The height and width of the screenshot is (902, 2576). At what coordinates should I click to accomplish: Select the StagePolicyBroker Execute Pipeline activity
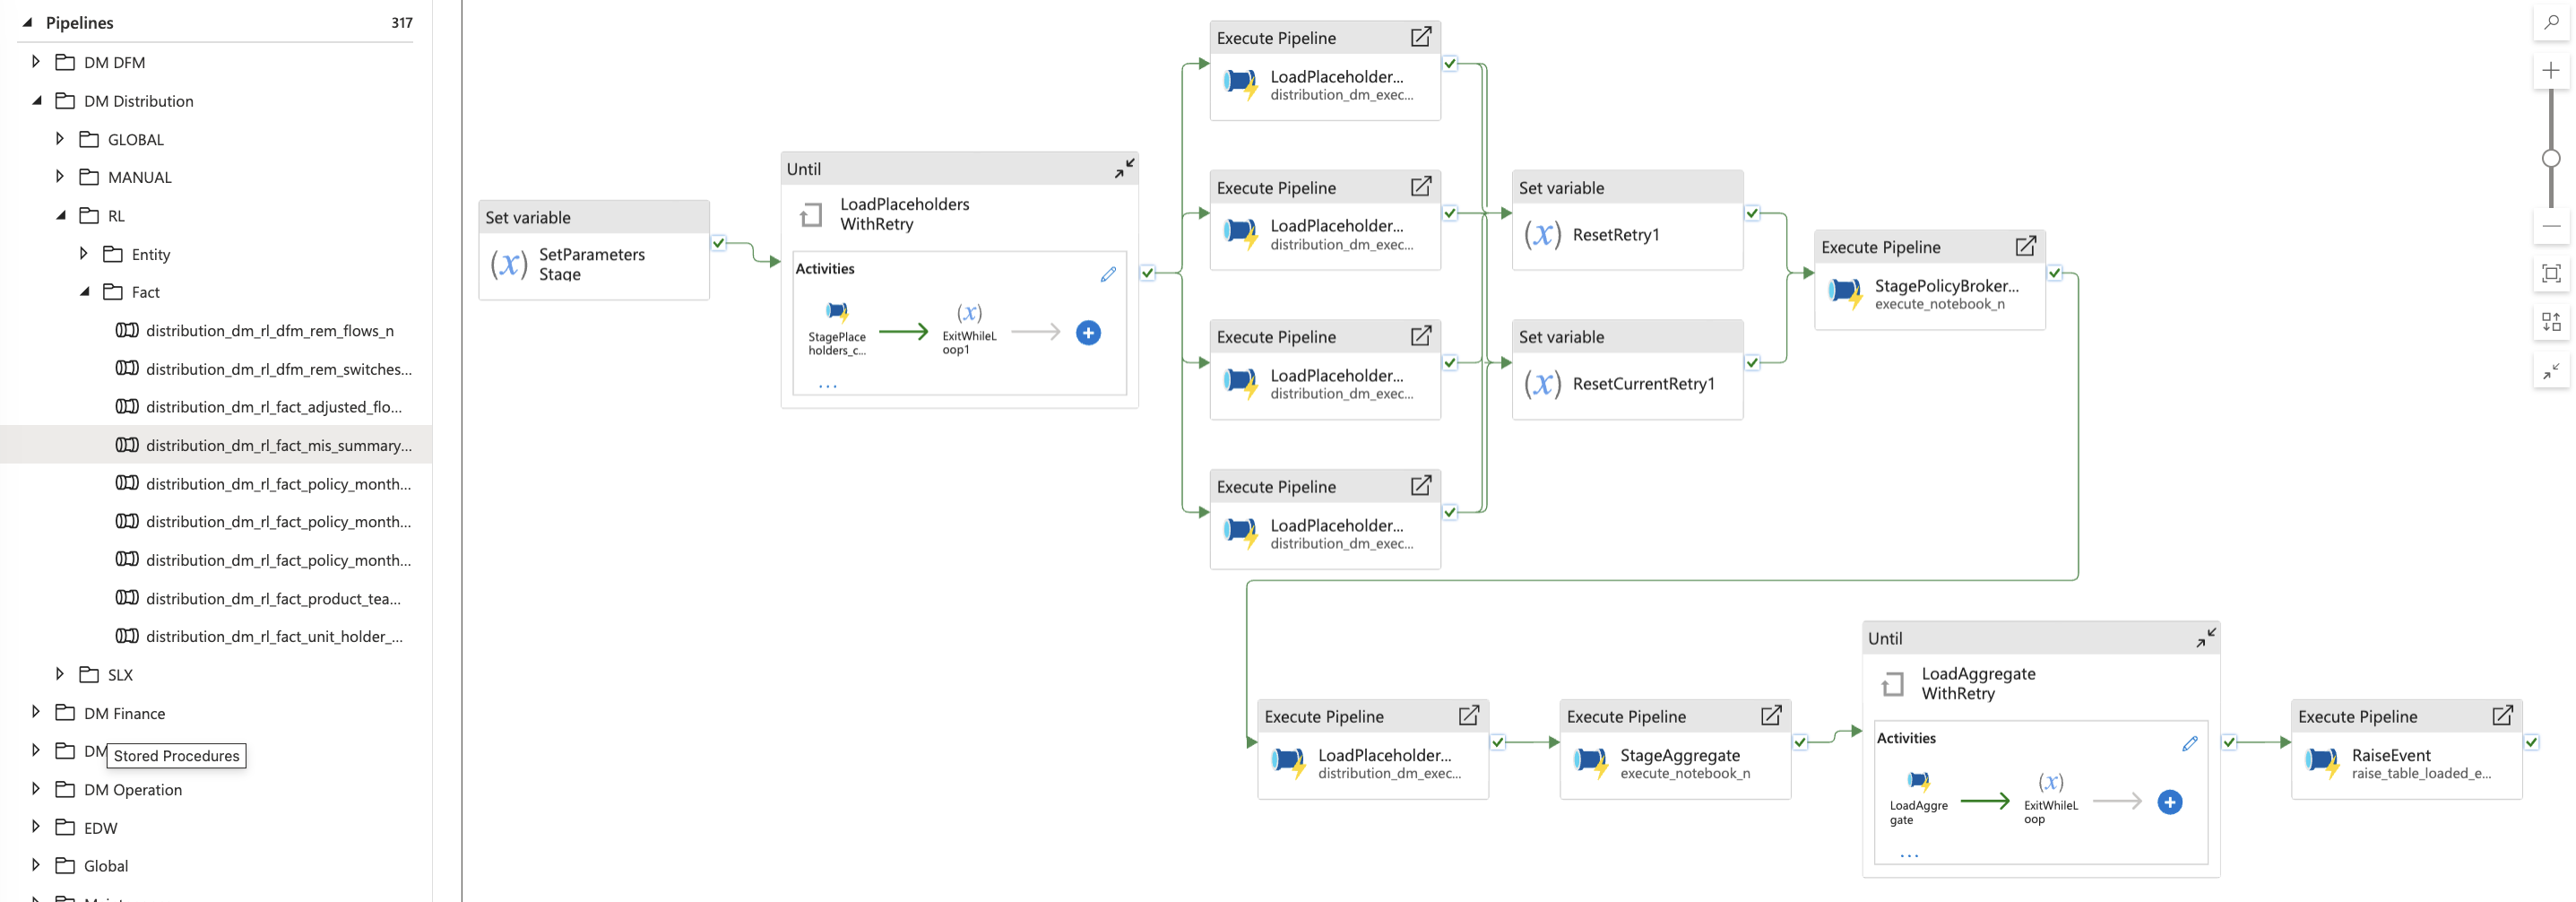[x=1930, y=280]
